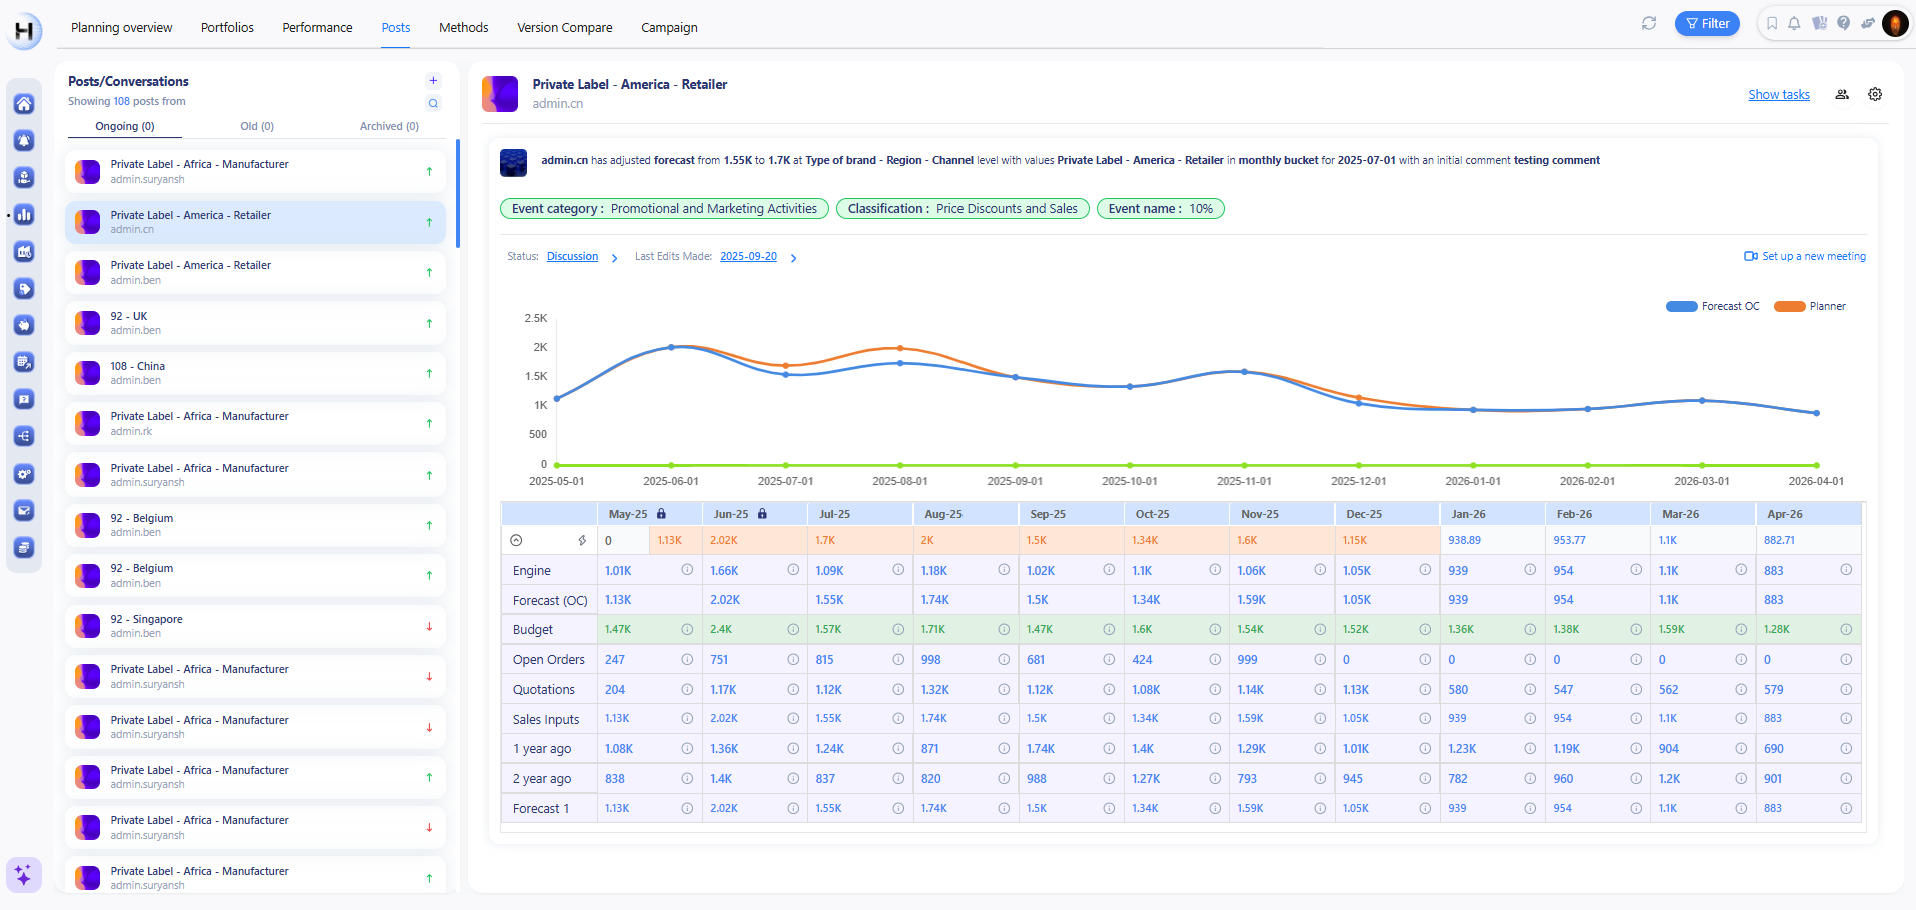1916x910 pixels.
Task: Click the refresh icon in the top bar
Action: [x=1649, y=23]
